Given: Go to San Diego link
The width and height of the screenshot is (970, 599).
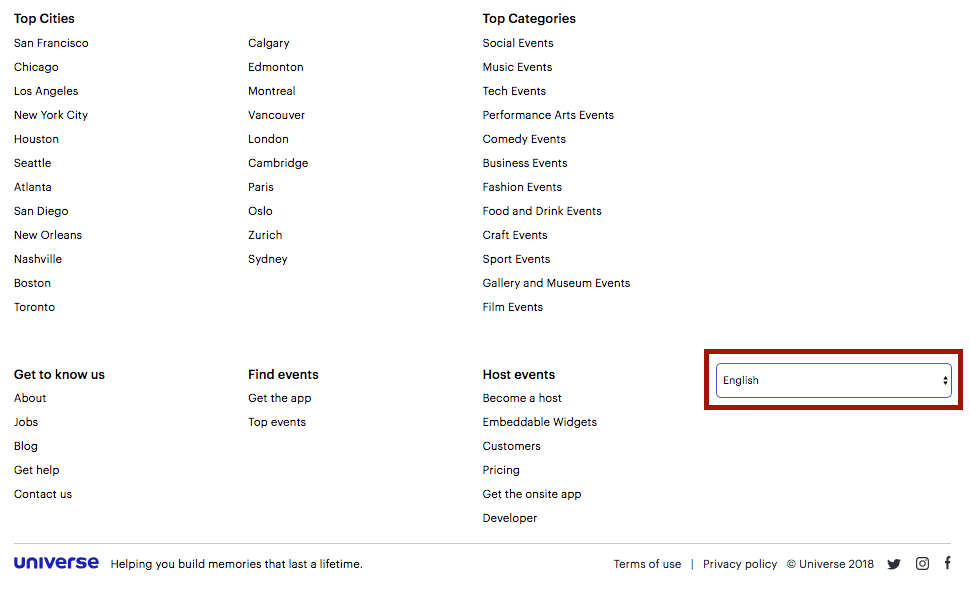Looking at the screenshot, I should pyautogui.click(x=41, y=211).
